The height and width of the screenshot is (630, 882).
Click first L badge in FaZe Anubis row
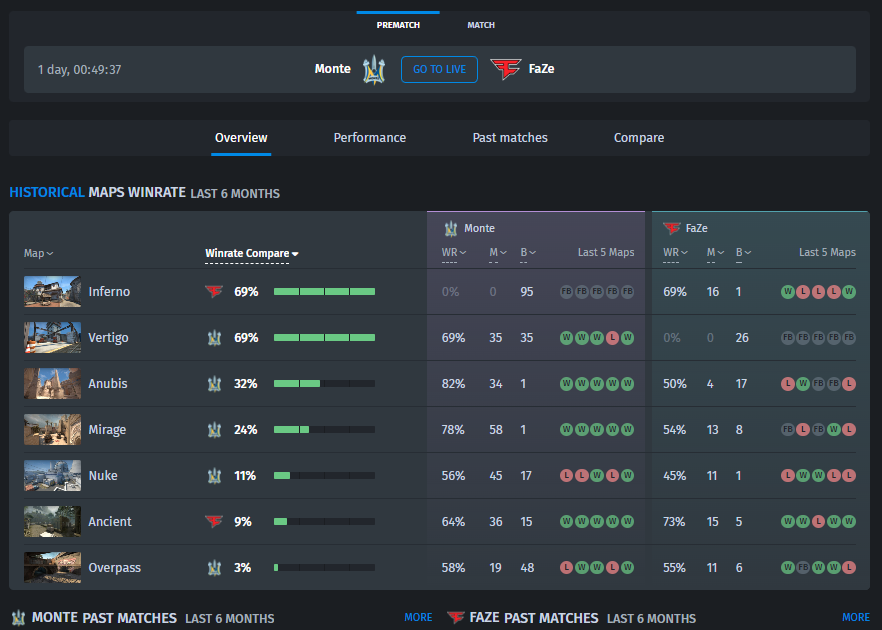[x=788, y=384]
